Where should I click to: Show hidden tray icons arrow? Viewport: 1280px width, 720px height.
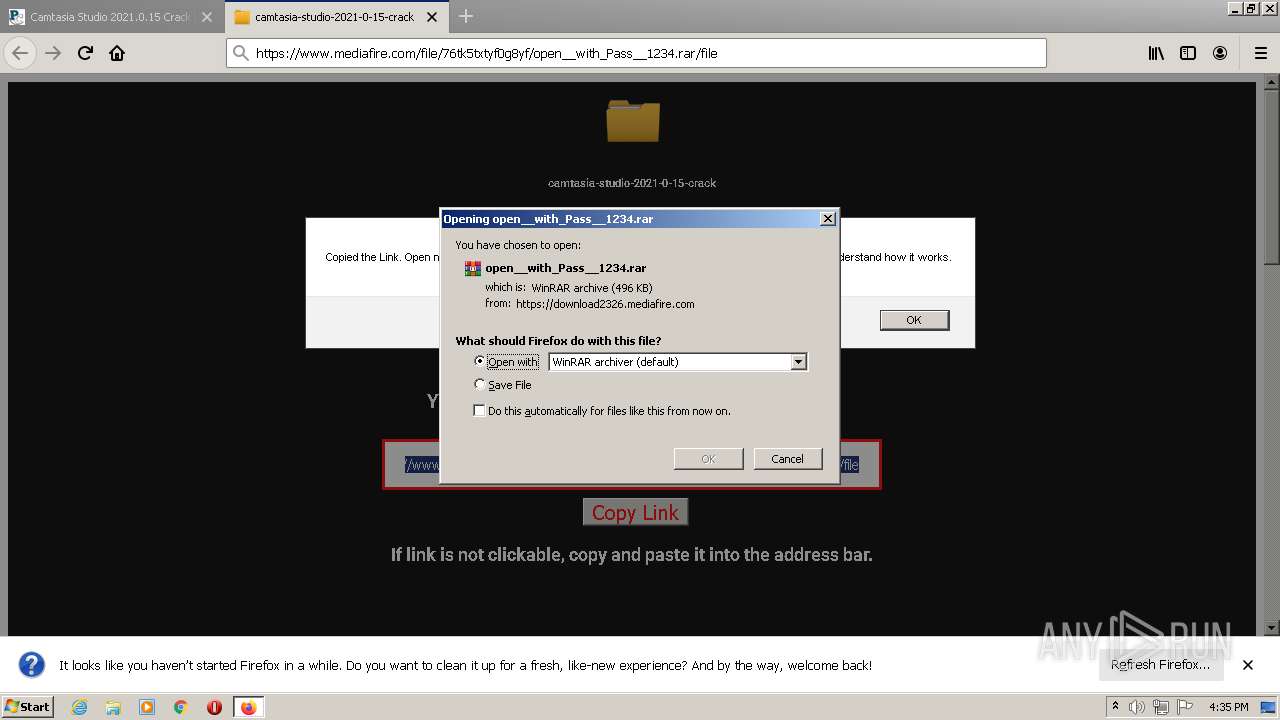[x=1115, y=707]
